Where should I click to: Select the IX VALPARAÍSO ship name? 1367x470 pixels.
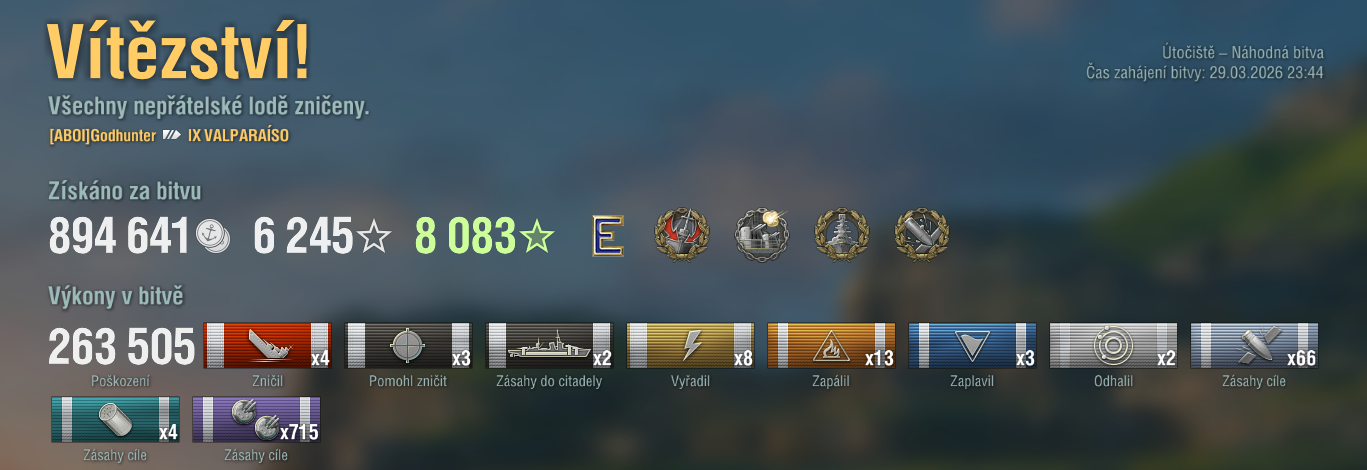pyautogui.click(x=238, y=135)
